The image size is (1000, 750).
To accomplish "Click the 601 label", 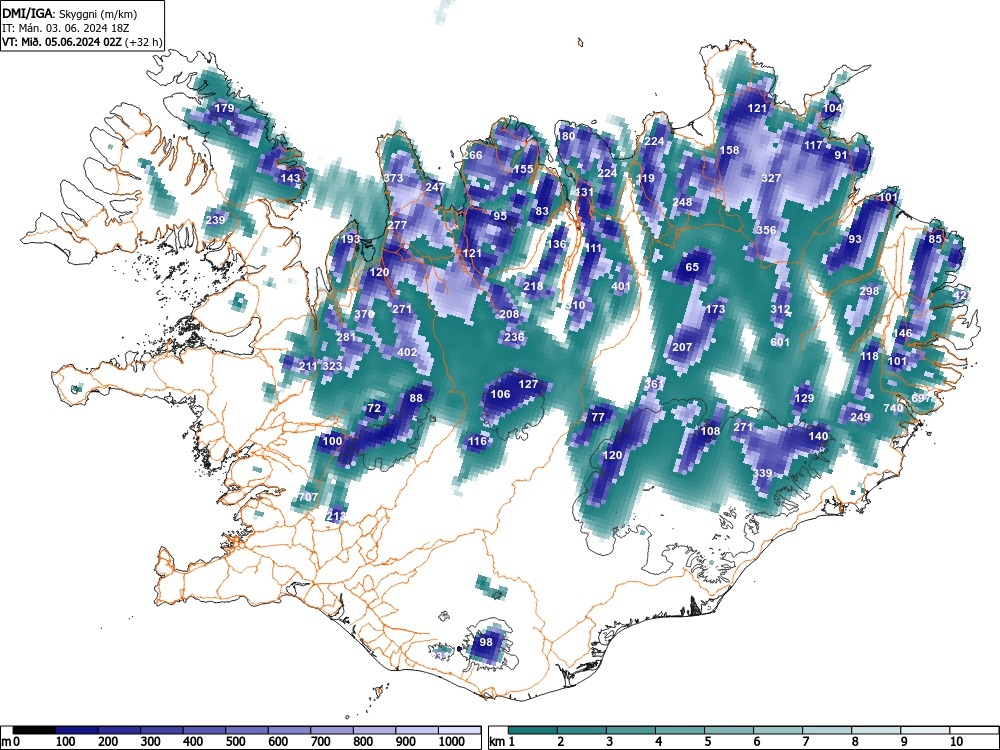I will click(780, 342).
